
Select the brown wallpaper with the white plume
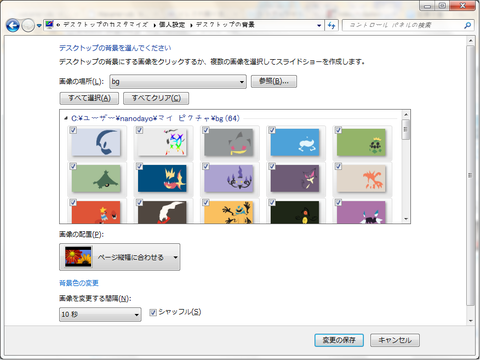point(162,212)
